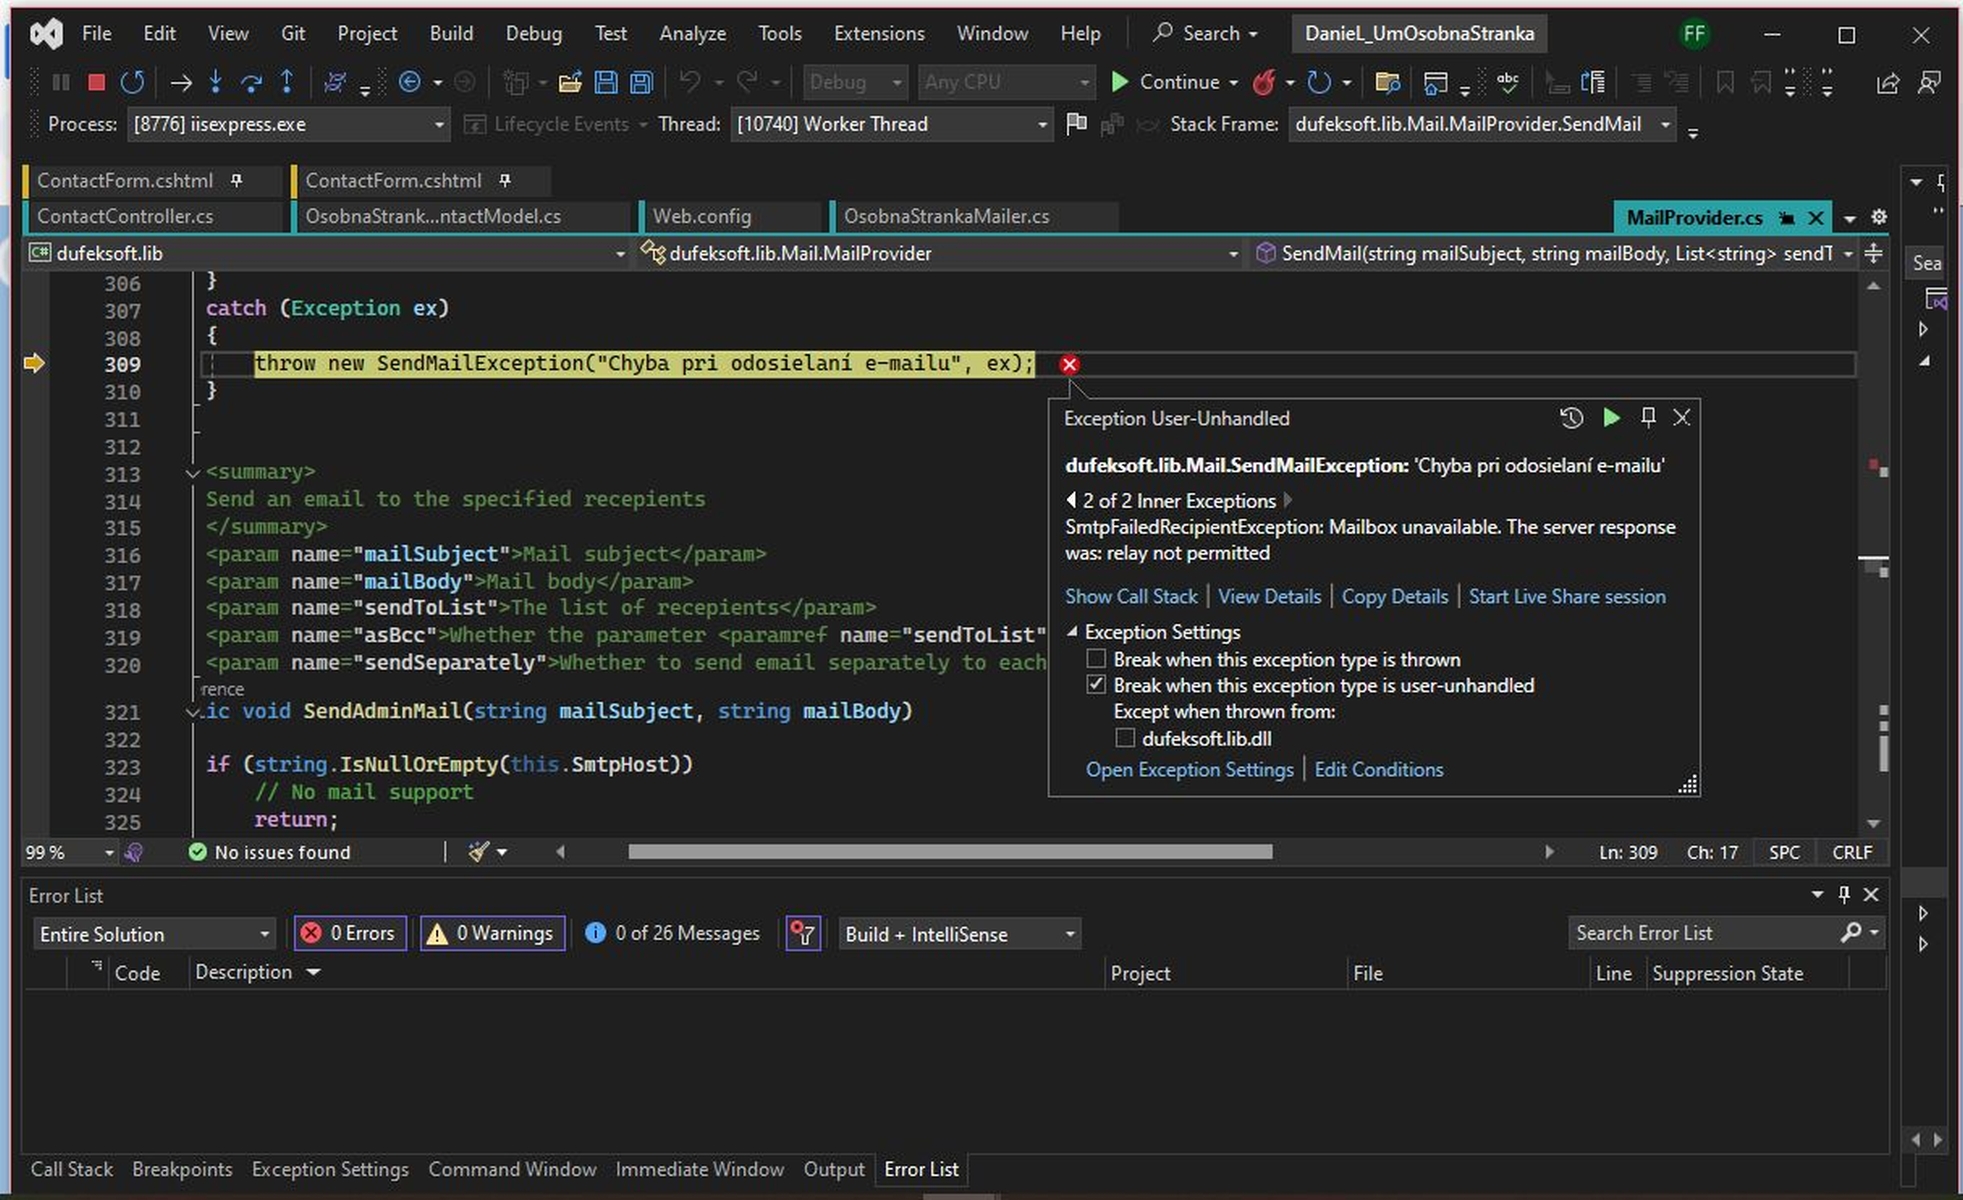This screenshot has height=1200, width=1963.
Task: Click the Step Over icon
Action: point(251,82)
